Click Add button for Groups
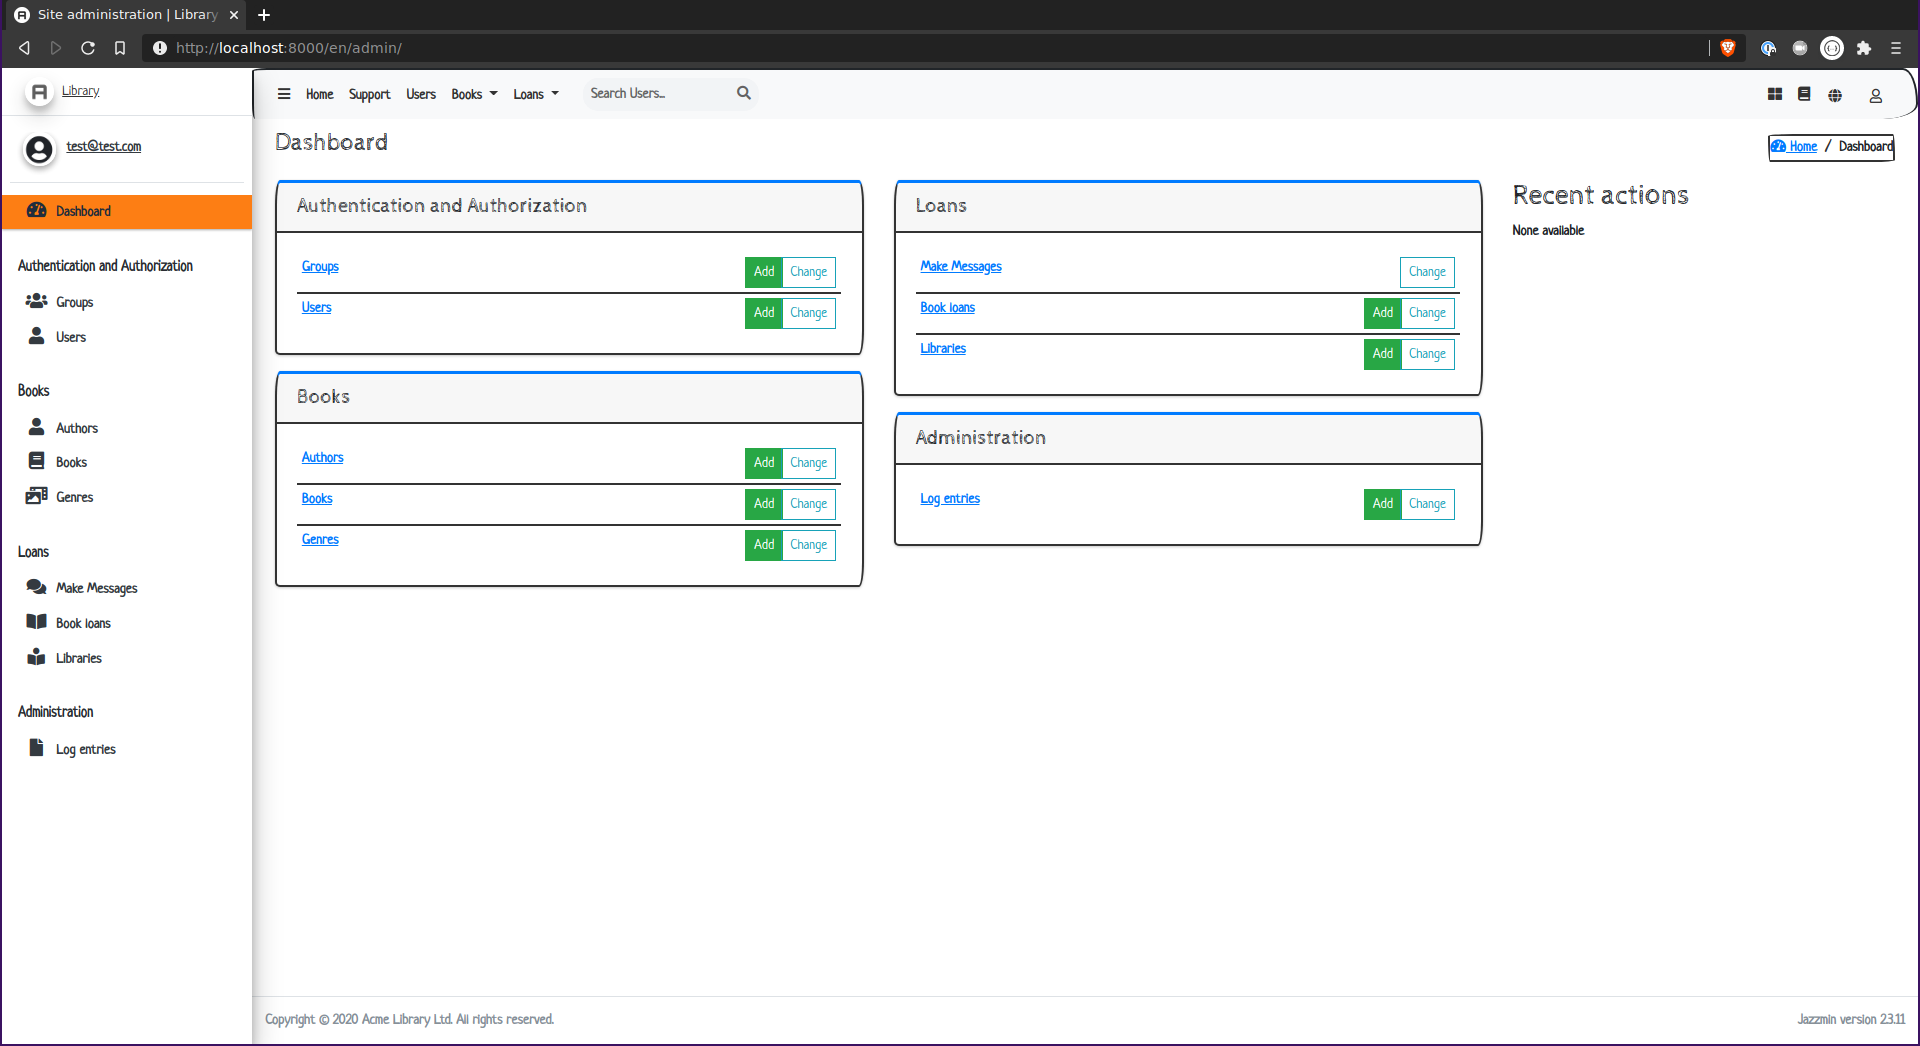 [764, 272]
